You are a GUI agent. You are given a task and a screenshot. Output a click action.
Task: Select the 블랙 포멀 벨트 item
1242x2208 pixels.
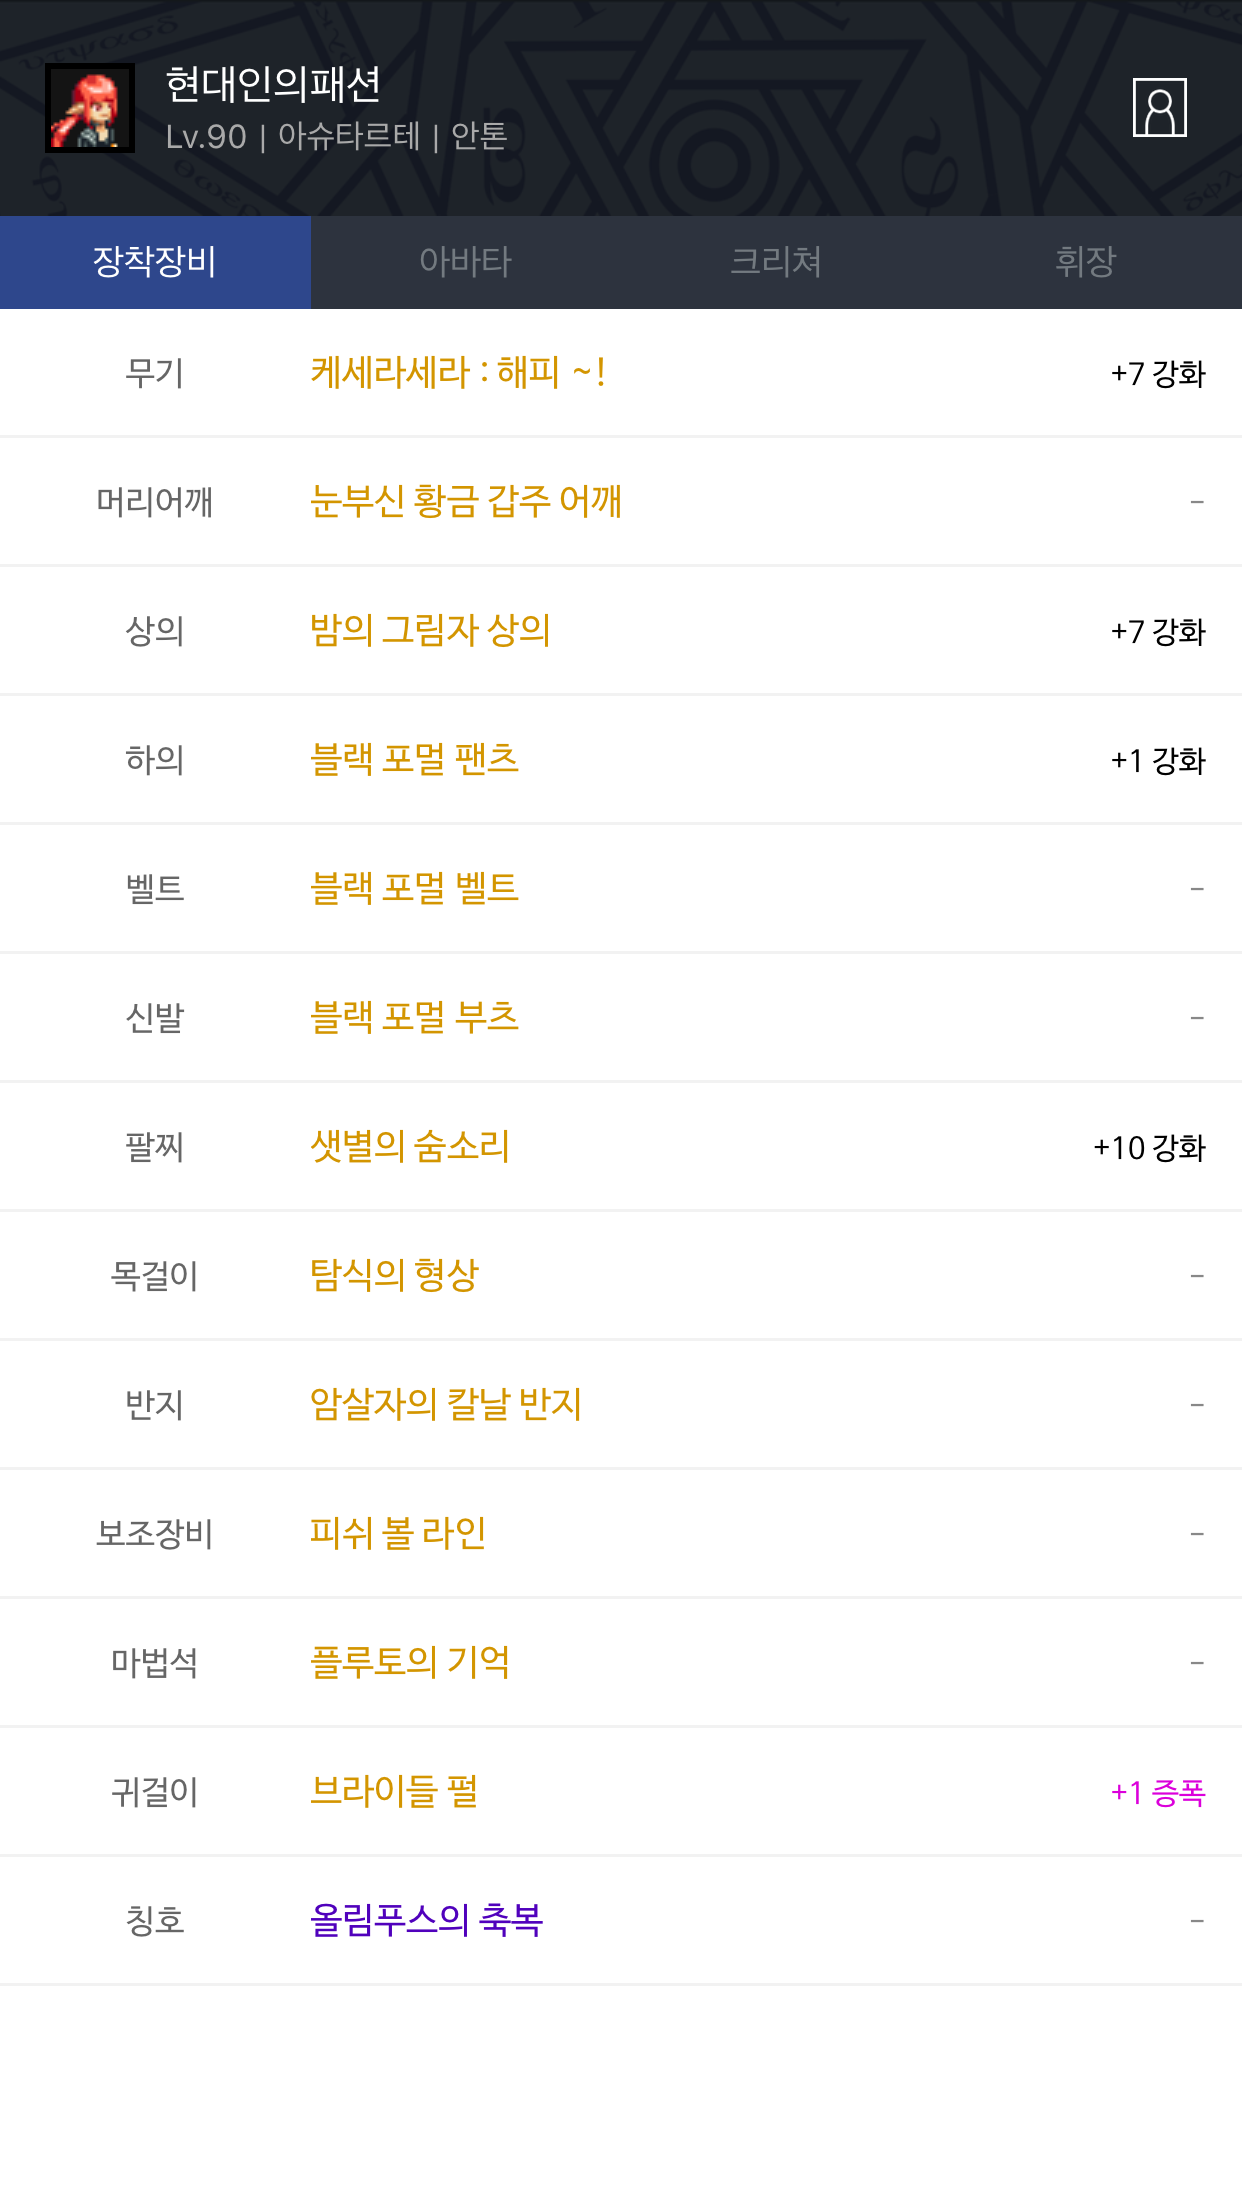coord(414,888)
